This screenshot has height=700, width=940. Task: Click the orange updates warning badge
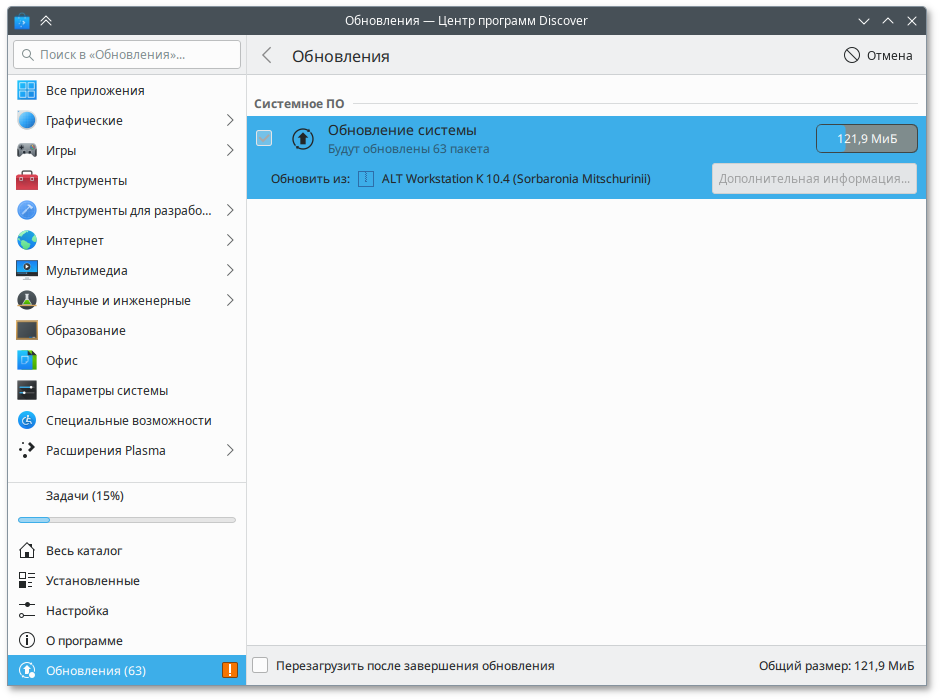click(x=230, y=671)
